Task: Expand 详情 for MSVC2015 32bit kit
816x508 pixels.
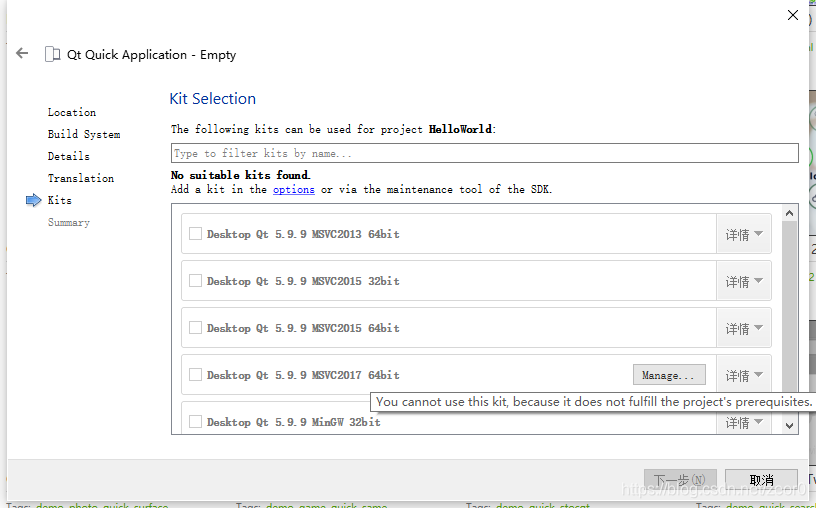Action: 744,281
